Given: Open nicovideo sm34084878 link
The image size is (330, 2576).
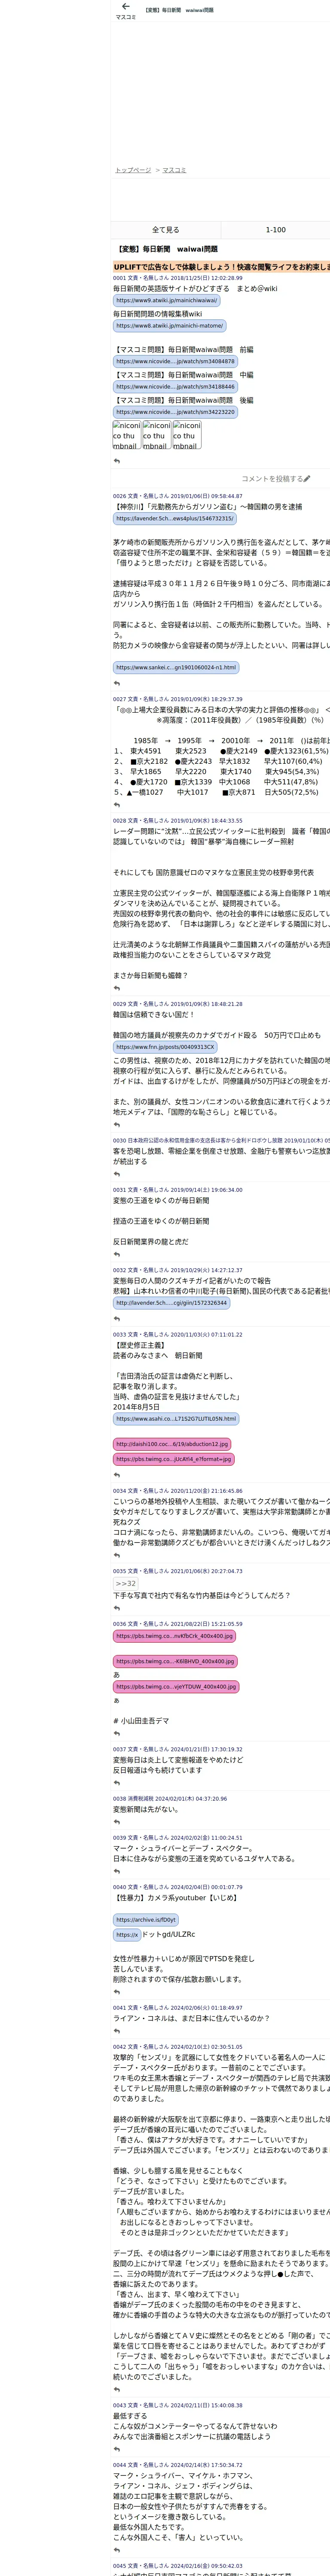Looking at the screenshot, I should [x=175, y=362].
